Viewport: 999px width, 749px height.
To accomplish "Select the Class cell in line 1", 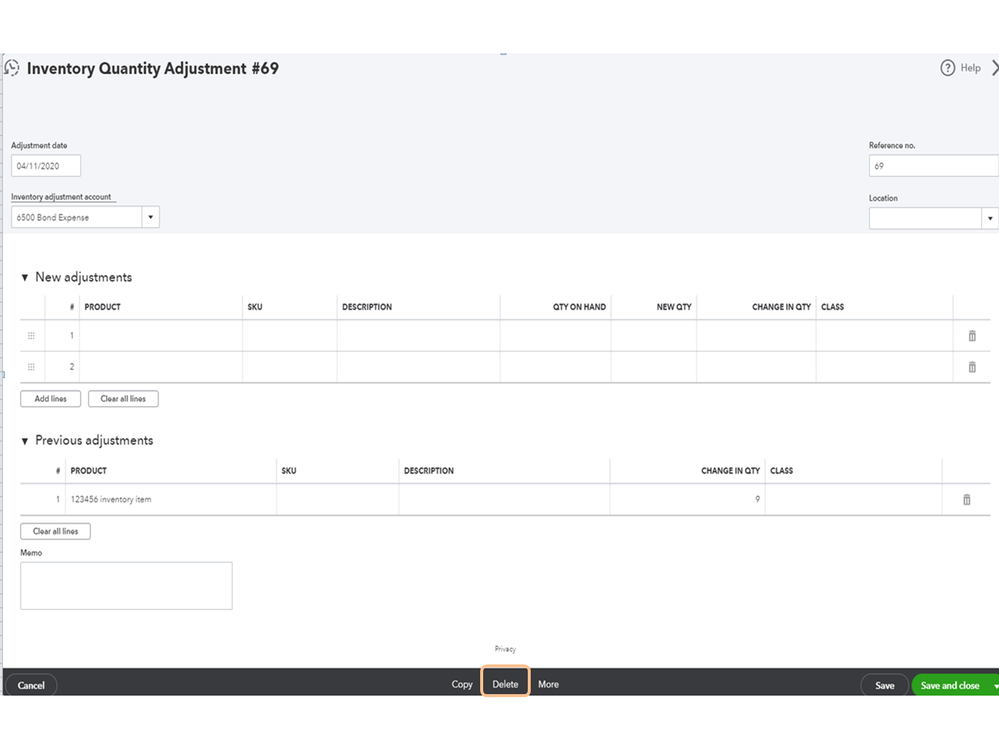I will click(x=884, y=336).
